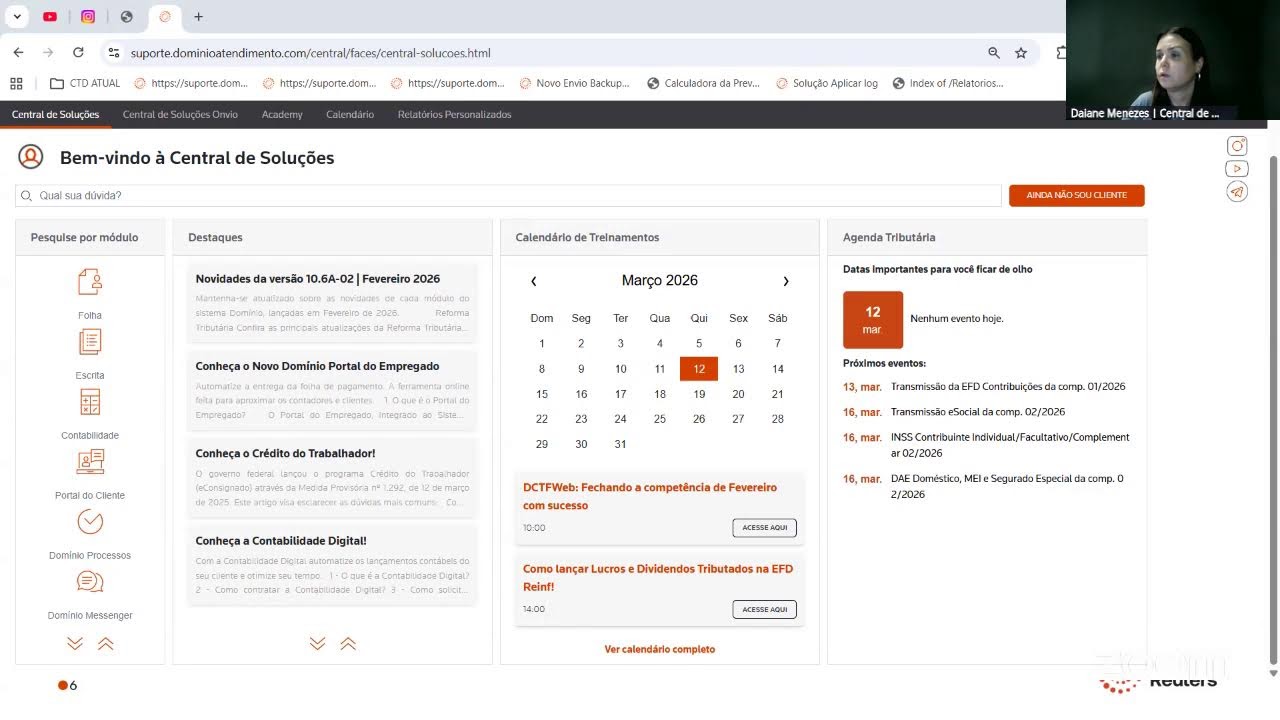This screenshot has width=1280, height=720.
Task: Select the Central de Soluções menu tab
Action: point(55,114)
